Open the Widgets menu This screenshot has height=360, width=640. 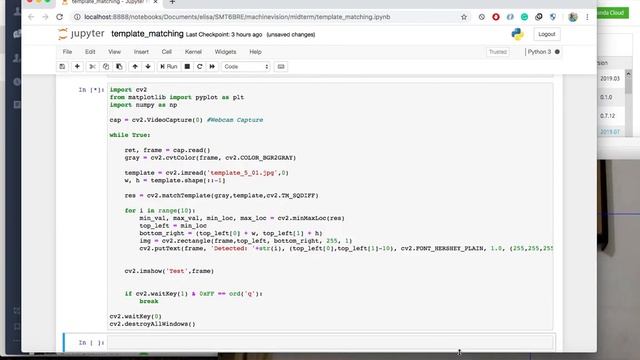[x=225, y=52]
